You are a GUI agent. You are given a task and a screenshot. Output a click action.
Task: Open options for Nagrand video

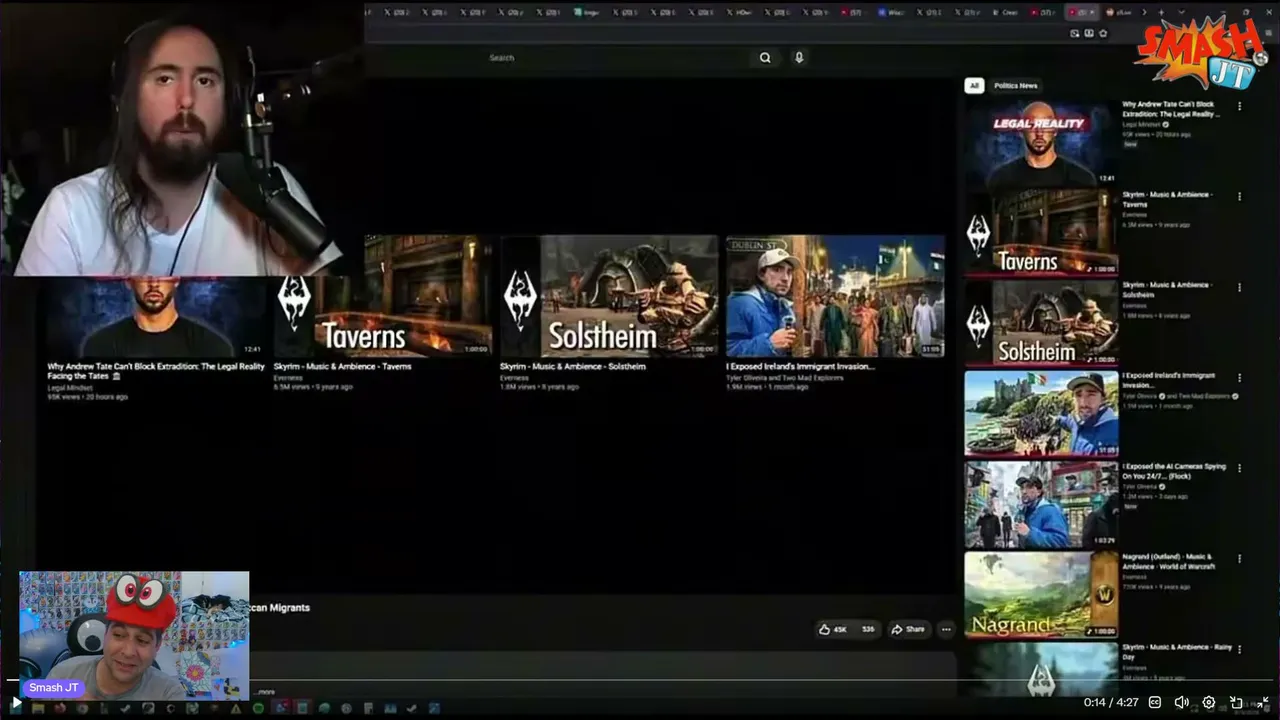(x=1240, y=559)
